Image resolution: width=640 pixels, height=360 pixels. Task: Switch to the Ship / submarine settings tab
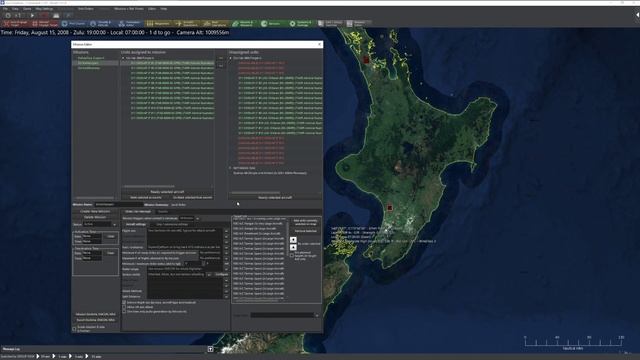[172, 224]
